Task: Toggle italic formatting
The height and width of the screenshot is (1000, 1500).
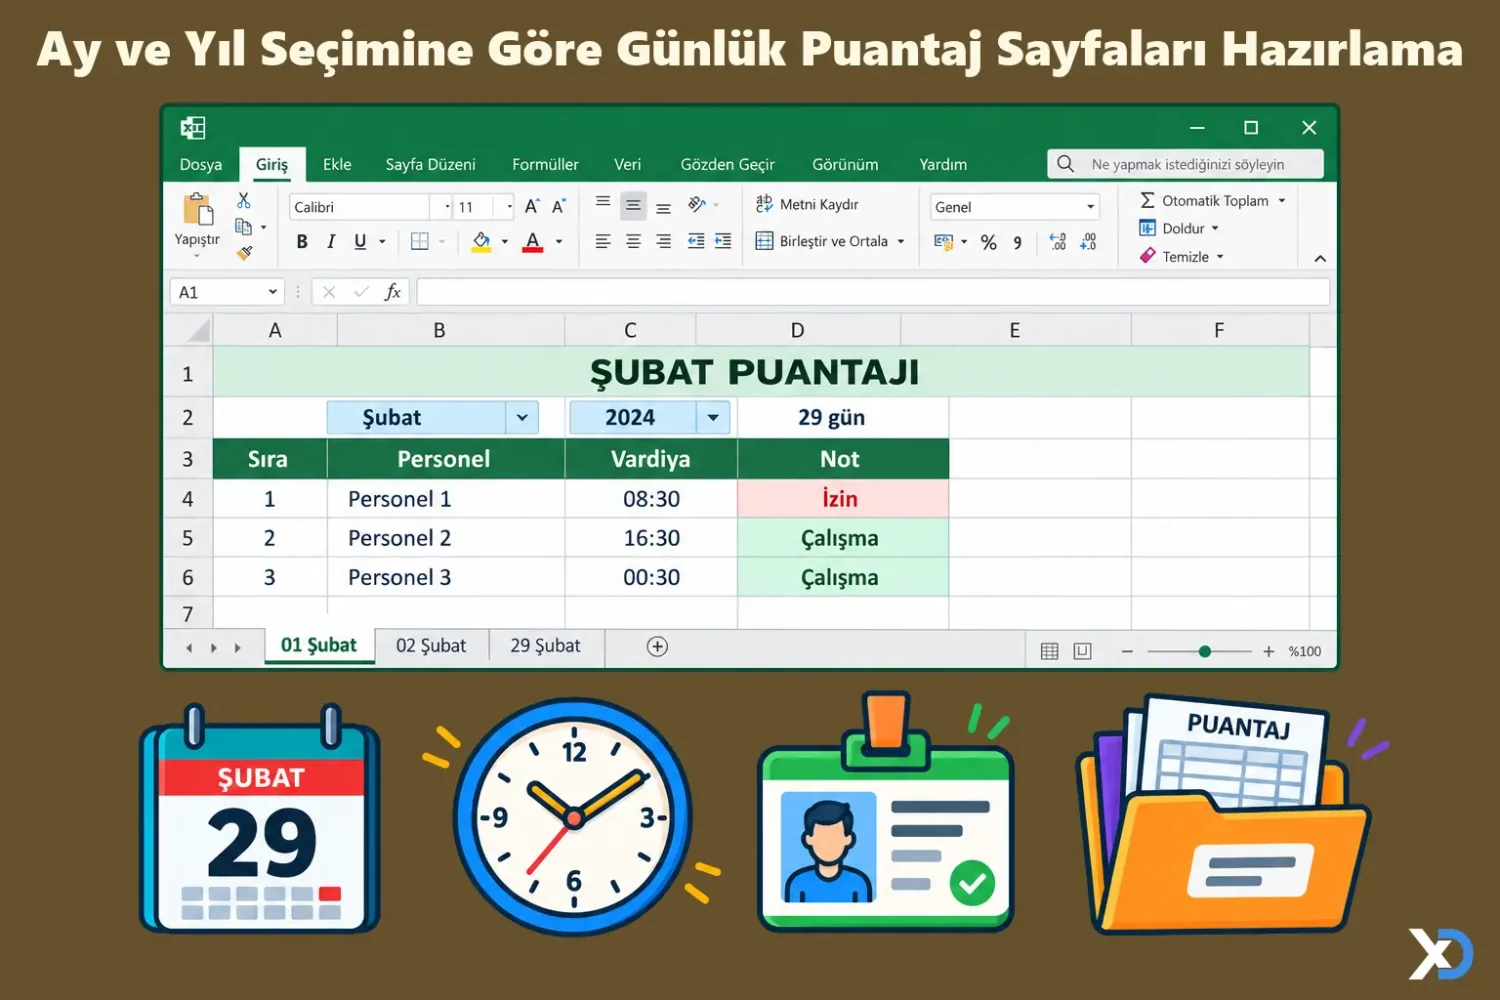Action: [x=331, y=241]
